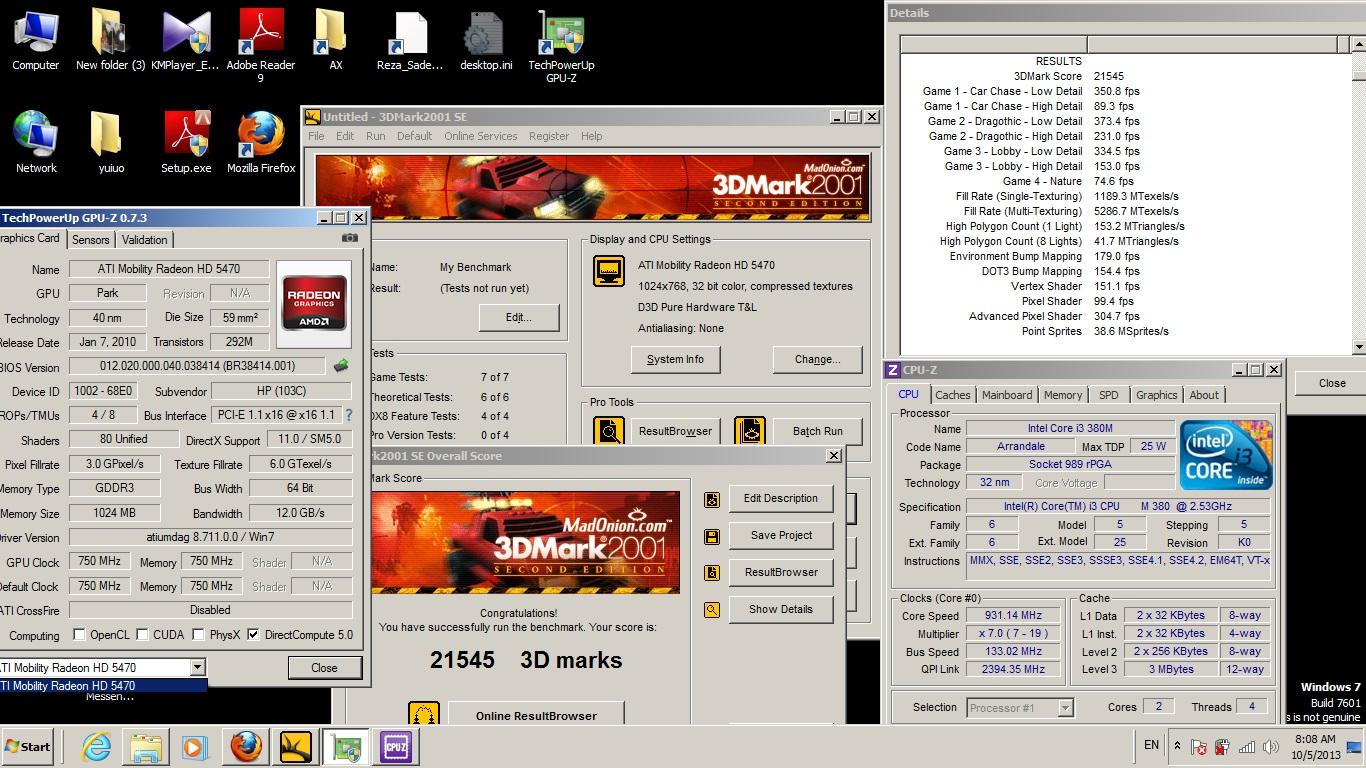
Task: Open the CPU-Z processor Selection dropdown
Action: (x=1065, y=708)
